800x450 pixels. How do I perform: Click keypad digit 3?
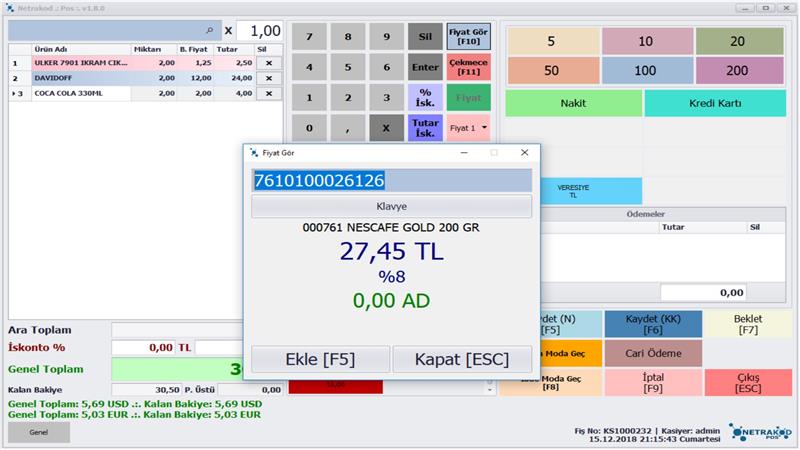[386, 97]
